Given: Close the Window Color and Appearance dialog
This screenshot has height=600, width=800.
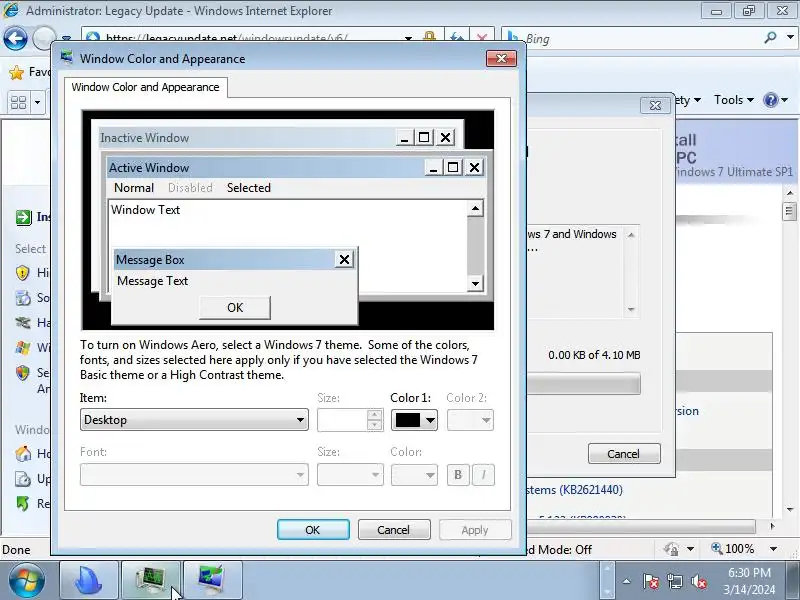Looking at the screenshot, I should click(501, 58).
